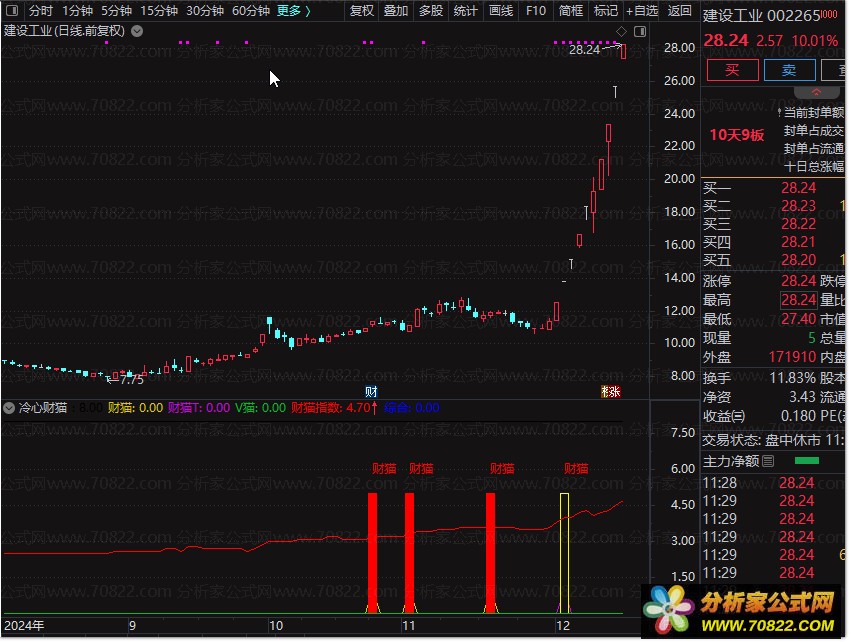Click the 当前封单额 label

point(814,113)
